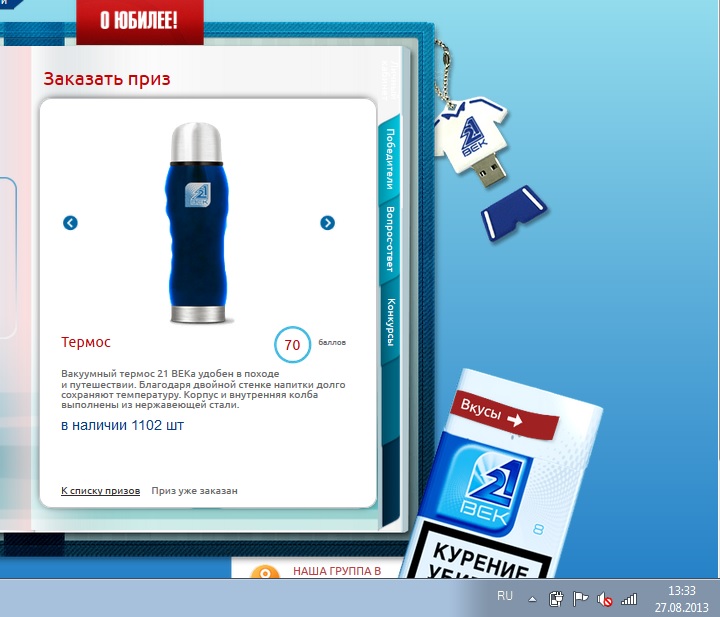Show hidden tray icons arrow
This screenshot has width=720, height=617.
(x=532, y=599)
